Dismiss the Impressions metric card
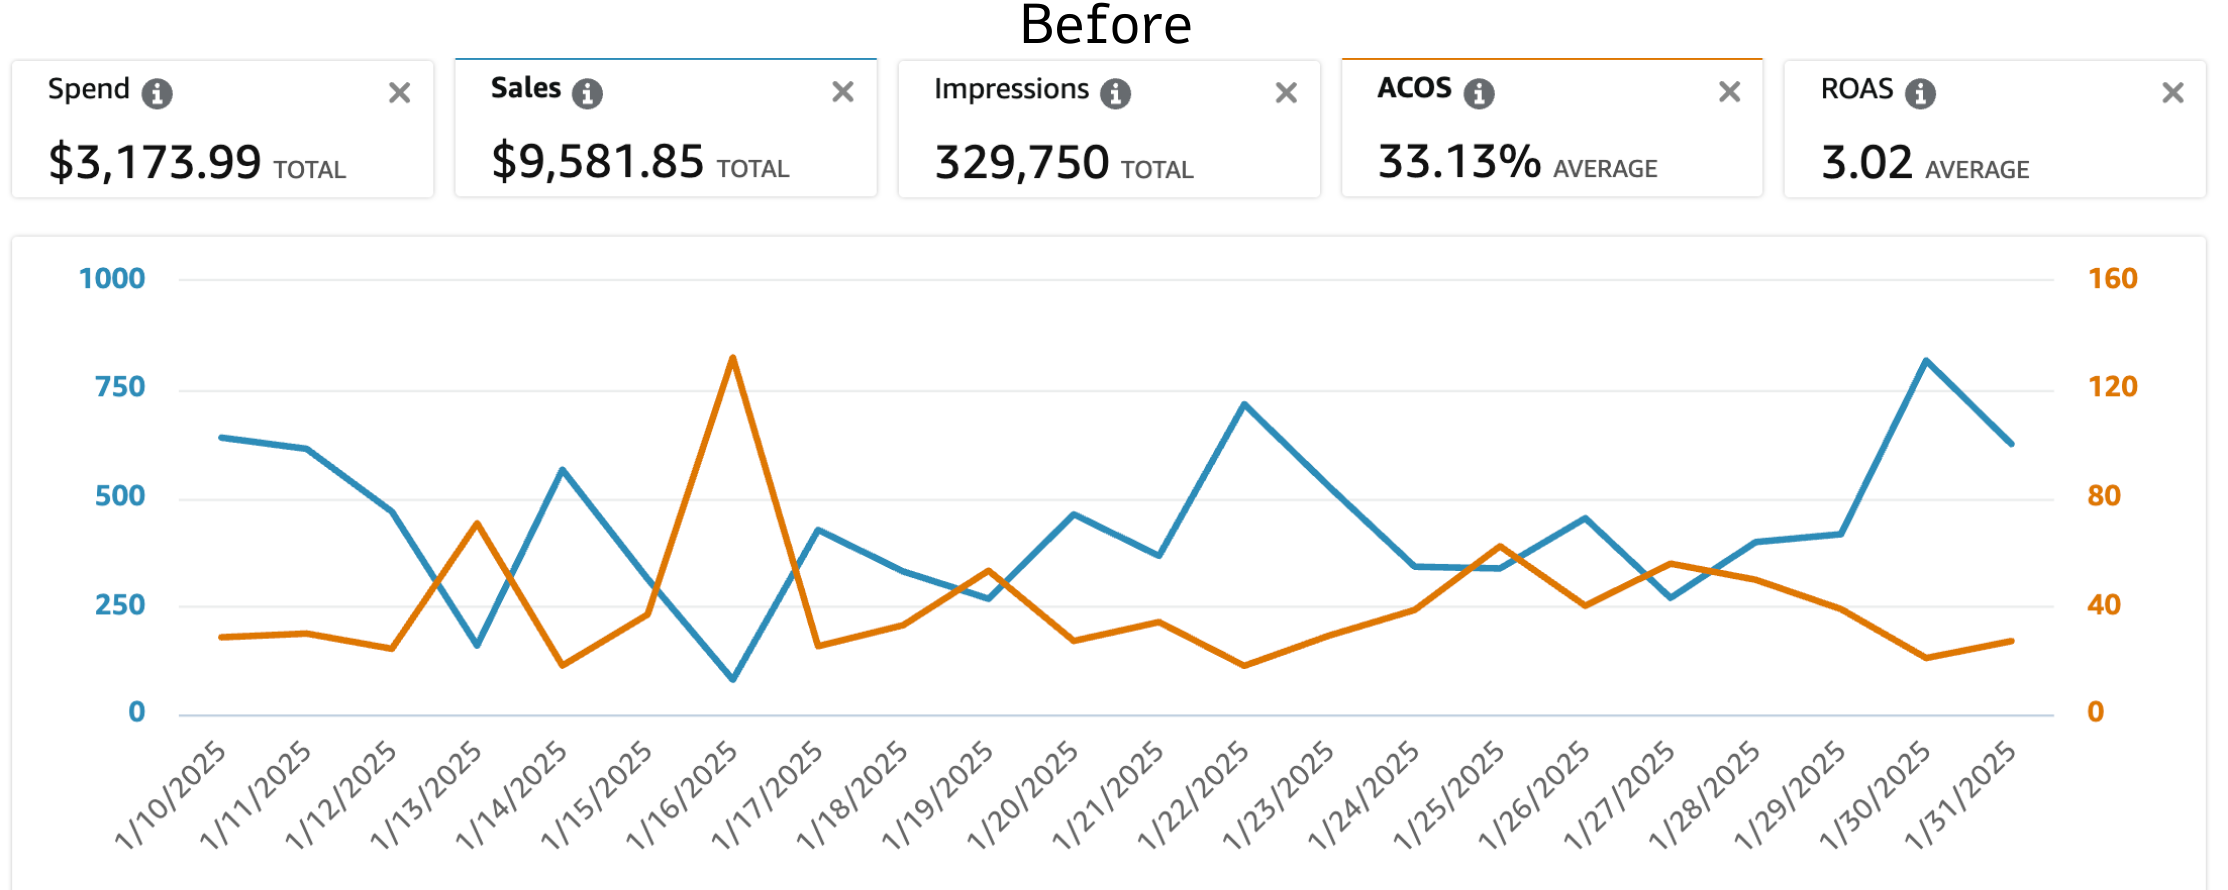 (x=1286, y=93)
